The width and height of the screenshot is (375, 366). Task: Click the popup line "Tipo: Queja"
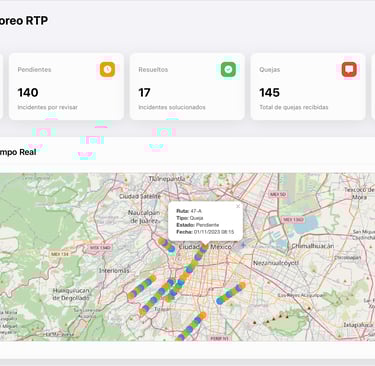(x=190, y=218)
